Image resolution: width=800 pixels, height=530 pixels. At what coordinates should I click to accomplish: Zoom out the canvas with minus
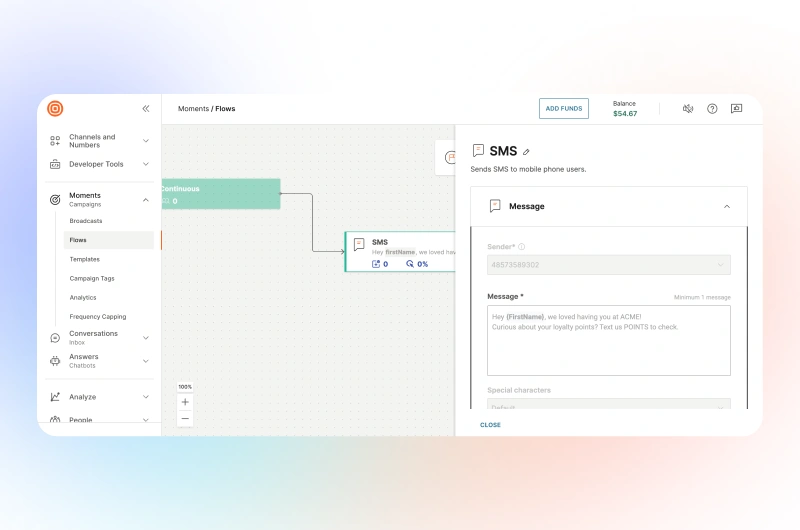tap(185, 419)
